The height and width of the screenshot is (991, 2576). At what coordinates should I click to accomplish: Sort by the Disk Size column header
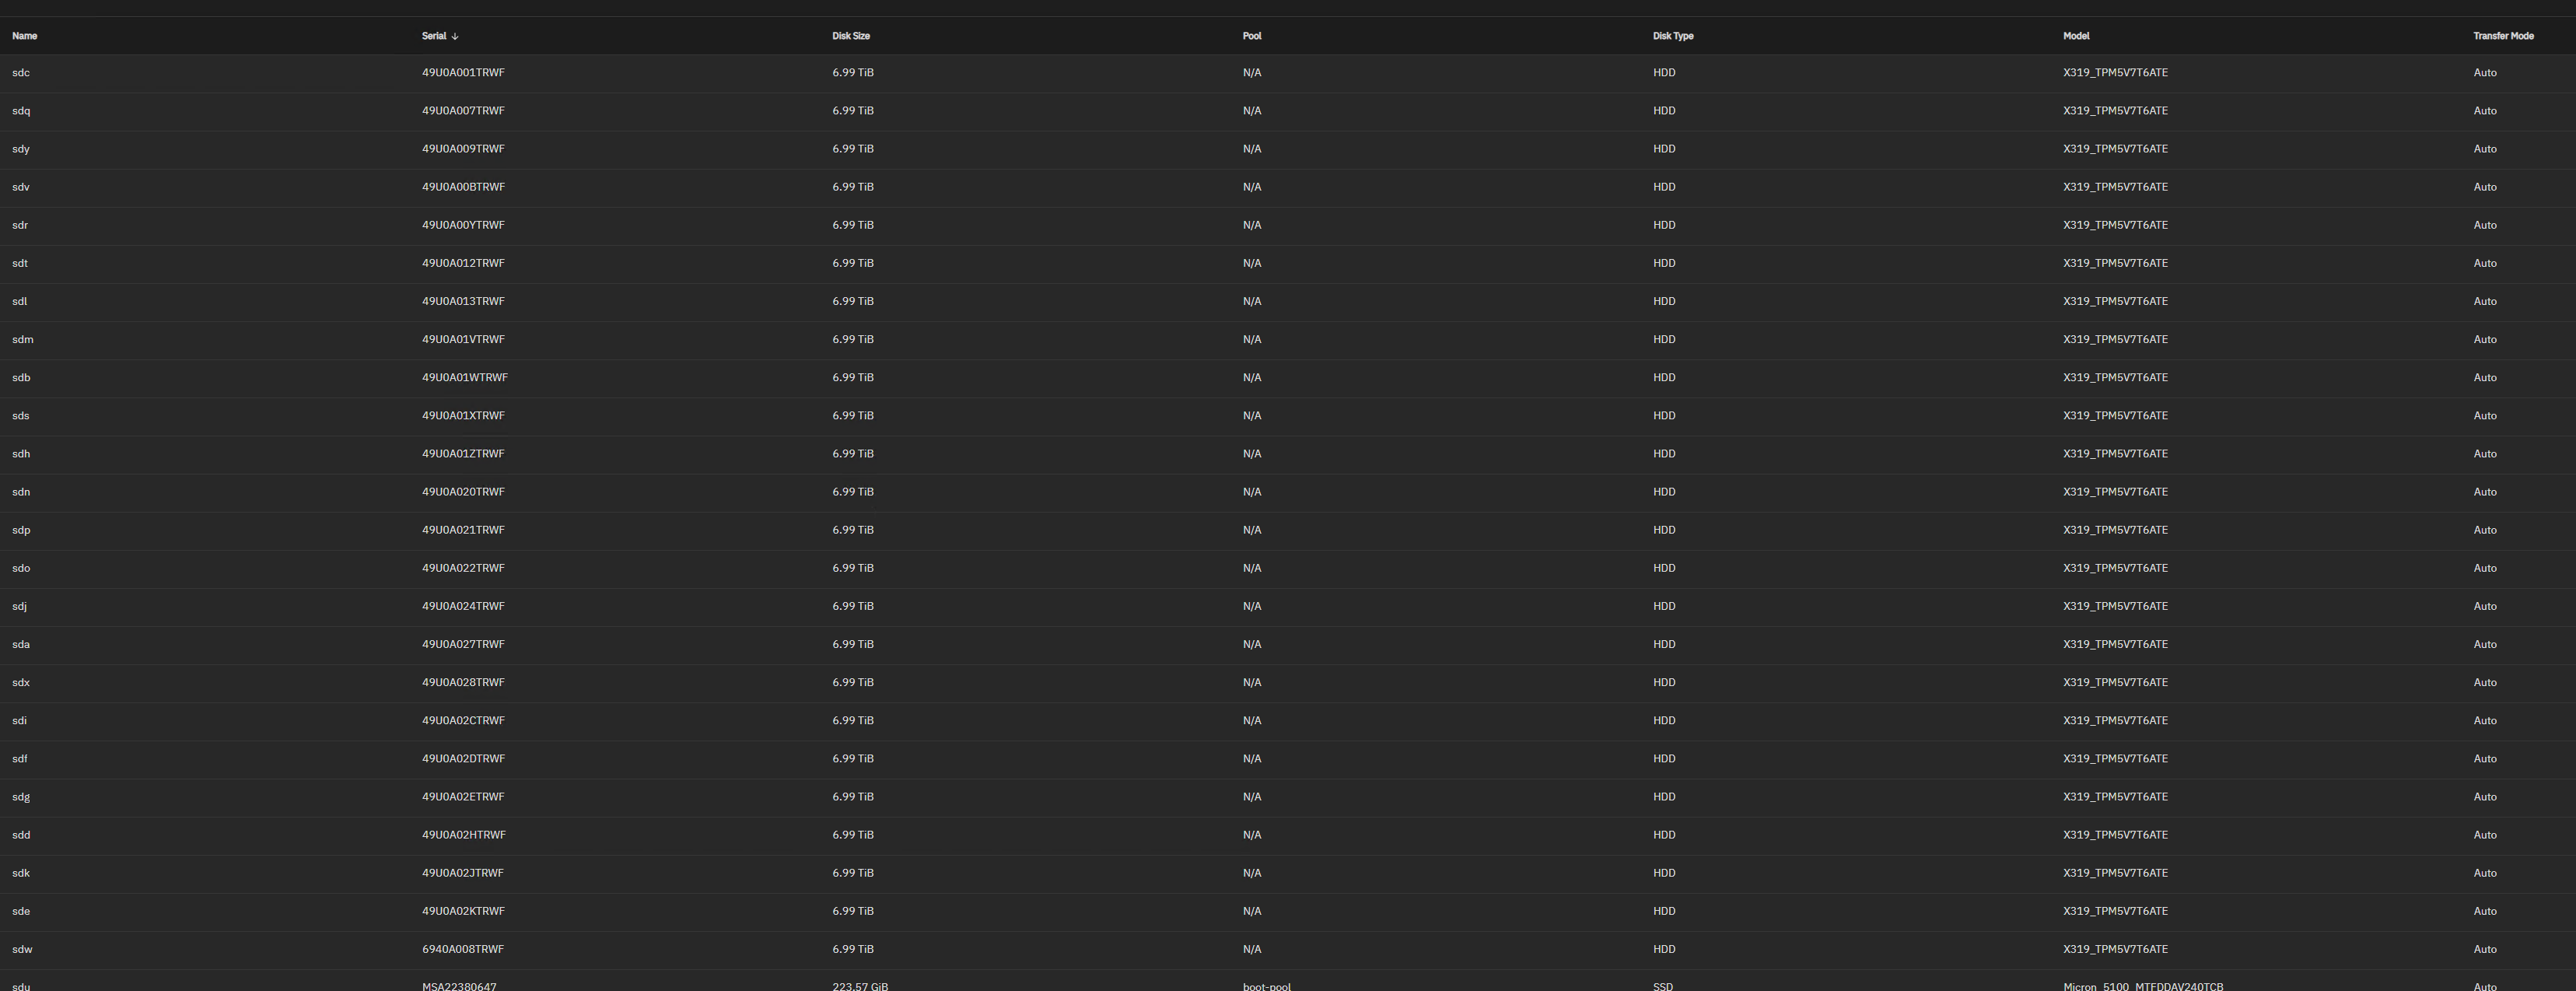pyautogui.click(x=850, y=36)
